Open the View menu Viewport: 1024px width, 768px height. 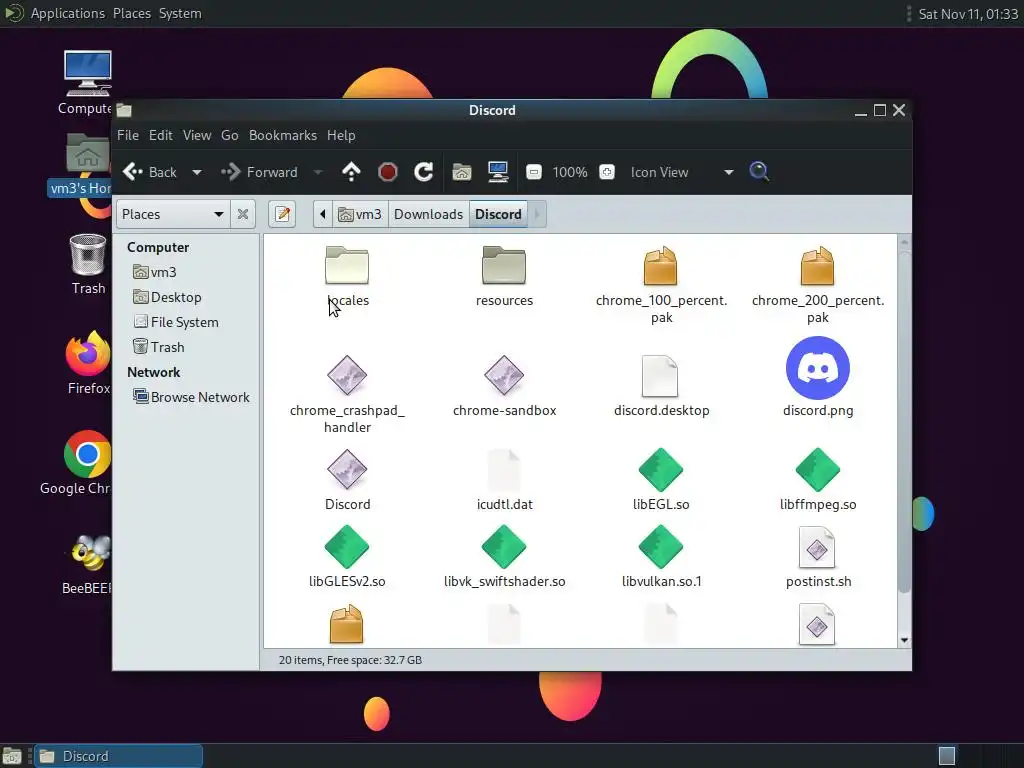[197, 135]
